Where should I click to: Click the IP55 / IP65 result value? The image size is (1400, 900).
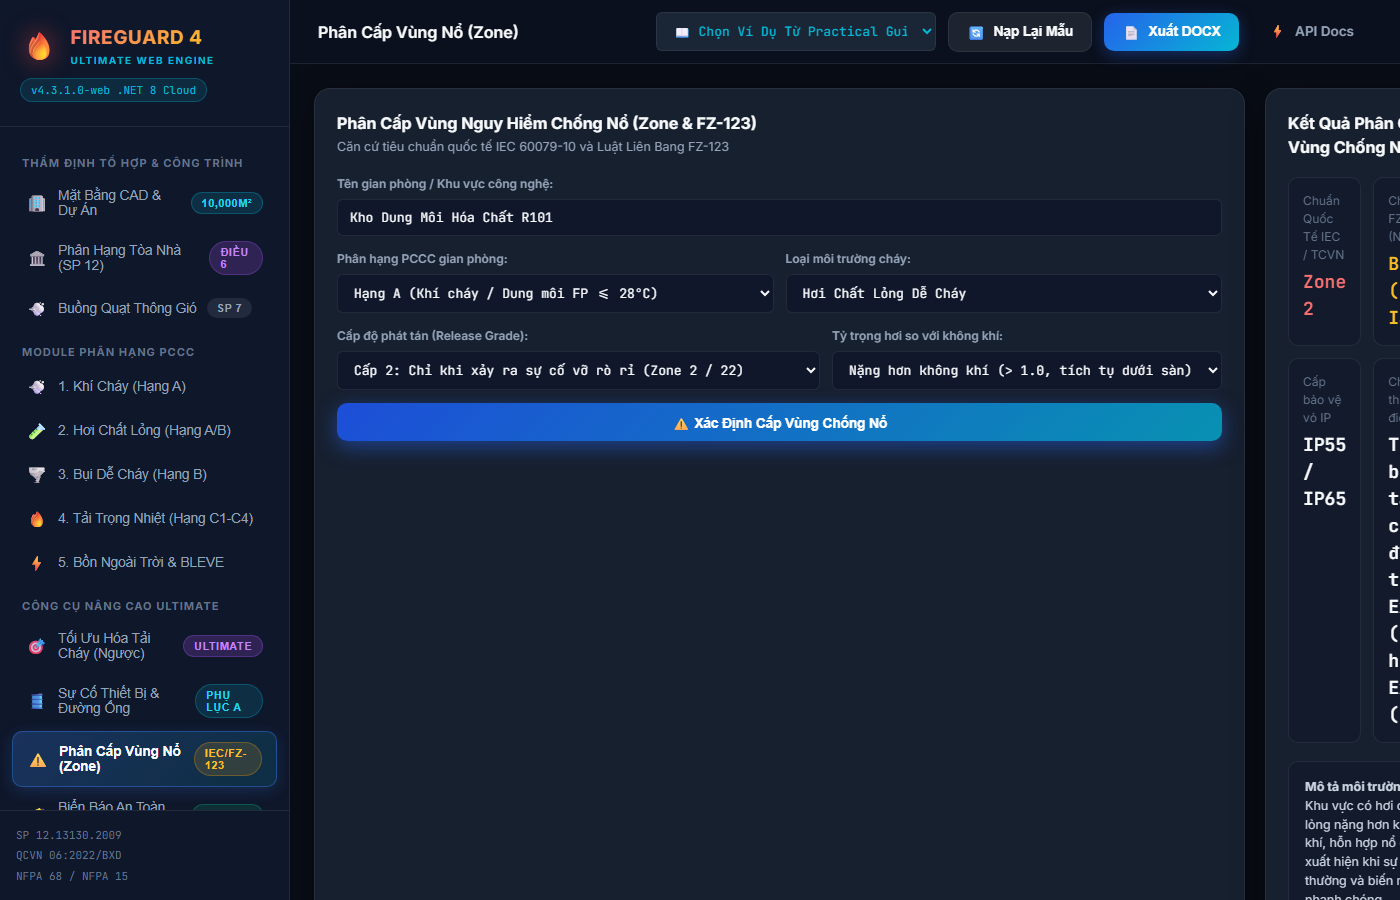(x=1324, y=471)
